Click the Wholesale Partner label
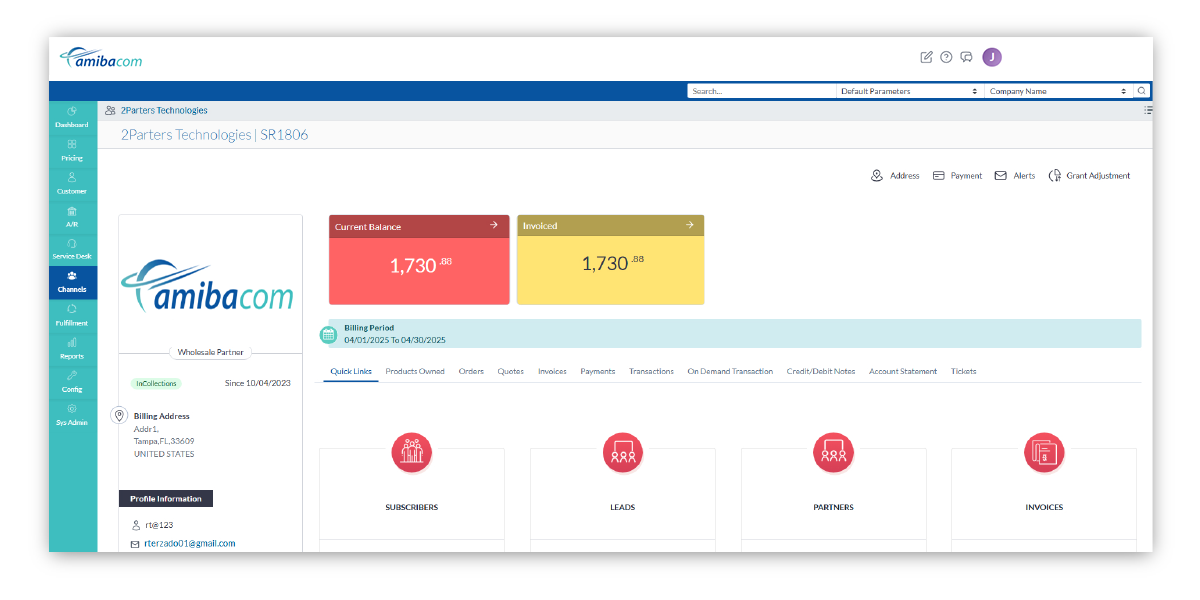Image resolution: width=1200 pixels, height=600 pixels. point(210,352)
